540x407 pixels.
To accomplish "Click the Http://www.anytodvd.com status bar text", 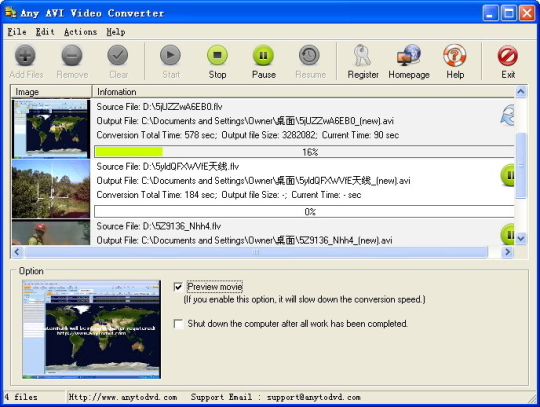I will click(123, 397).
